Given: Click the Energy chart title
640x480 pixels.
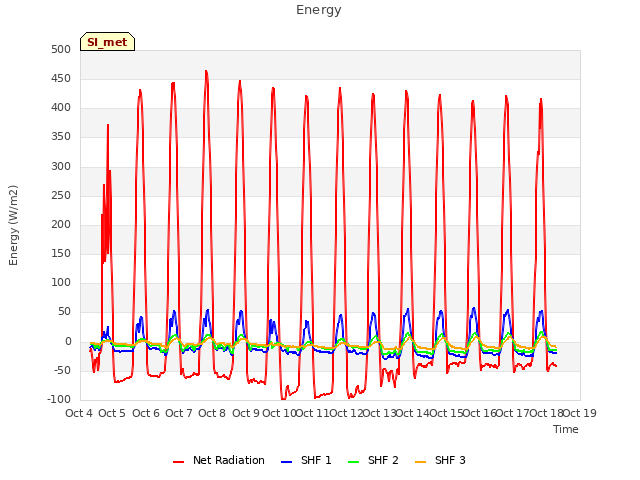Looking at the screenshot, I should (319, 10).
